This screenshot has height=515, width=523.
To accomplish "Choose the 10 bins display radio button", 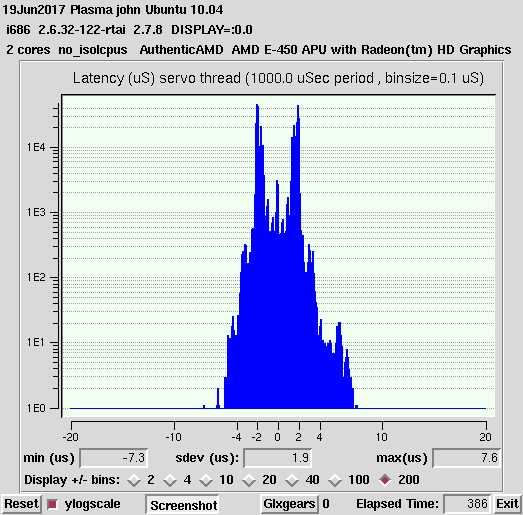I will pos(206,480).
